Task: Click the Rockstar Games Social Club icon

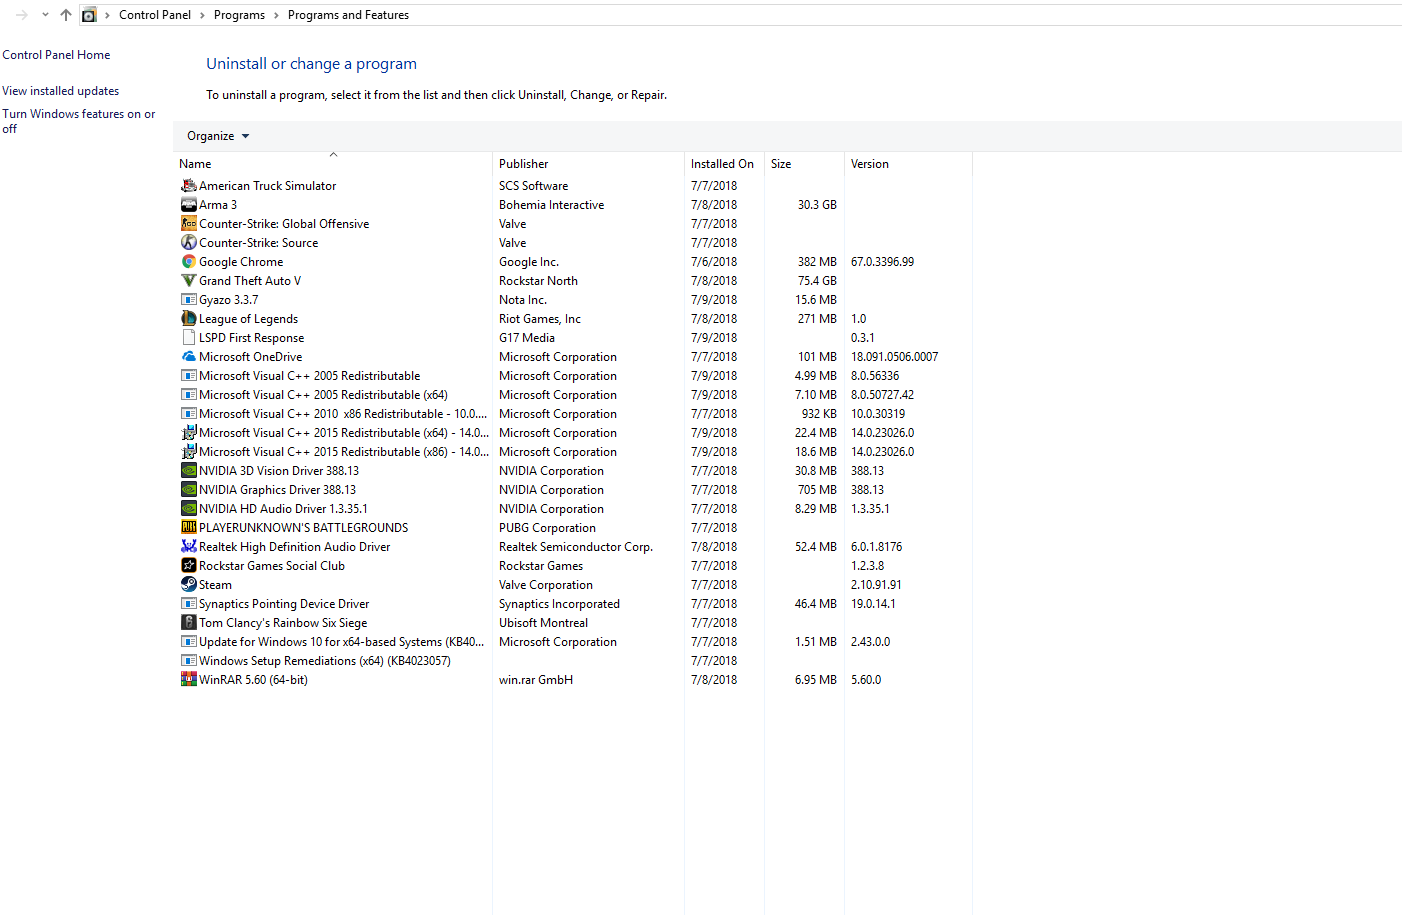Action: point(188,565)
